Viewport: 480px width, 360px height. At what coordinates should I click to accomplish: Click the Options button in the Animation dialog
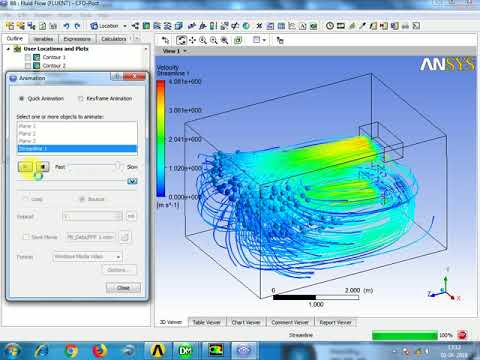119,270
